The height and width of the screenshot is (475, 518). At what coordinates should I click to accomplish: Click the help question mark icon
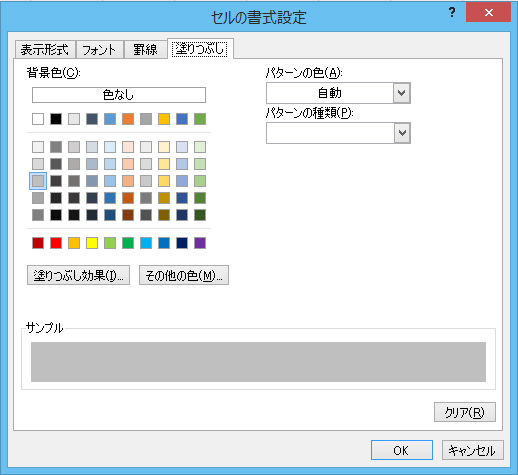[452, 12]
